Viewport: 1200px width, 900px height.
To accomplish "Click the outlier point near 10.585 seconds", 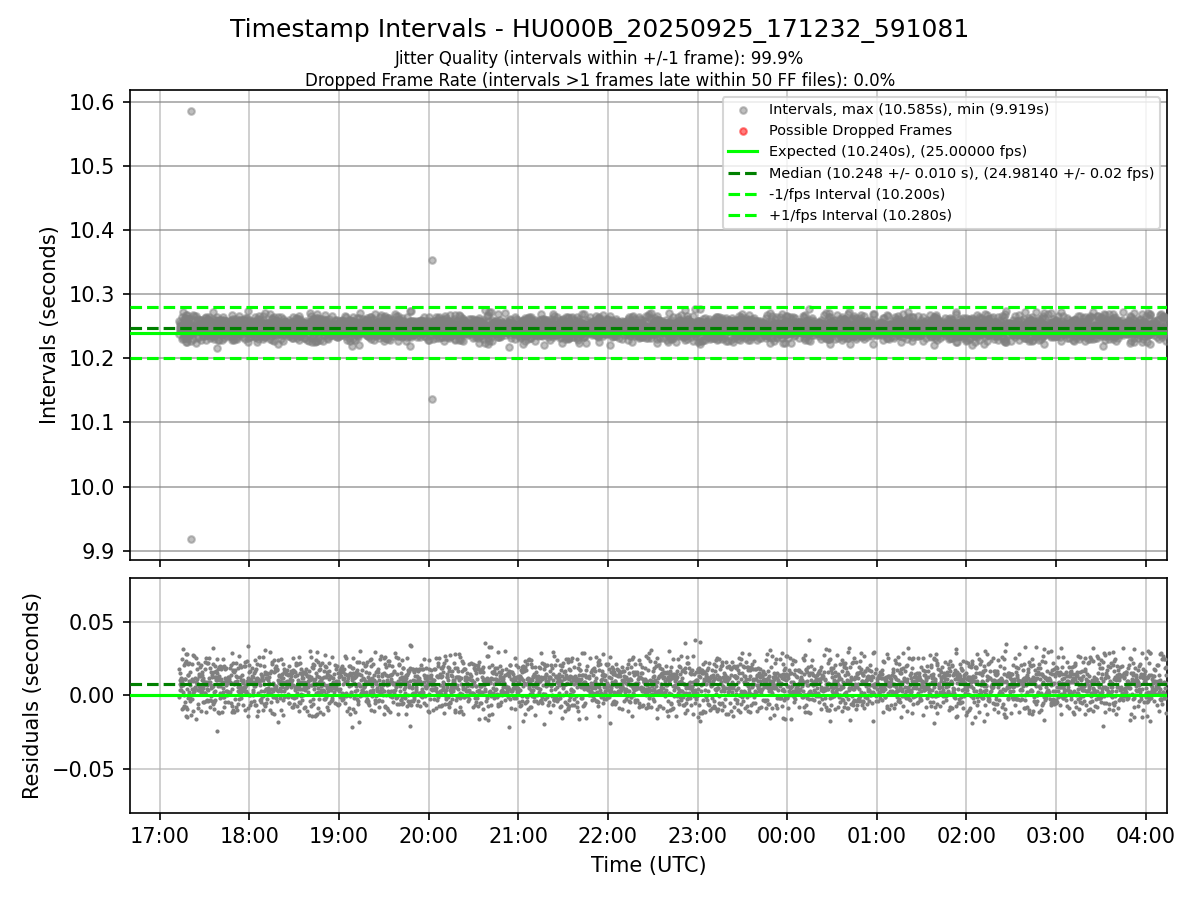I will tap(191, 111).
